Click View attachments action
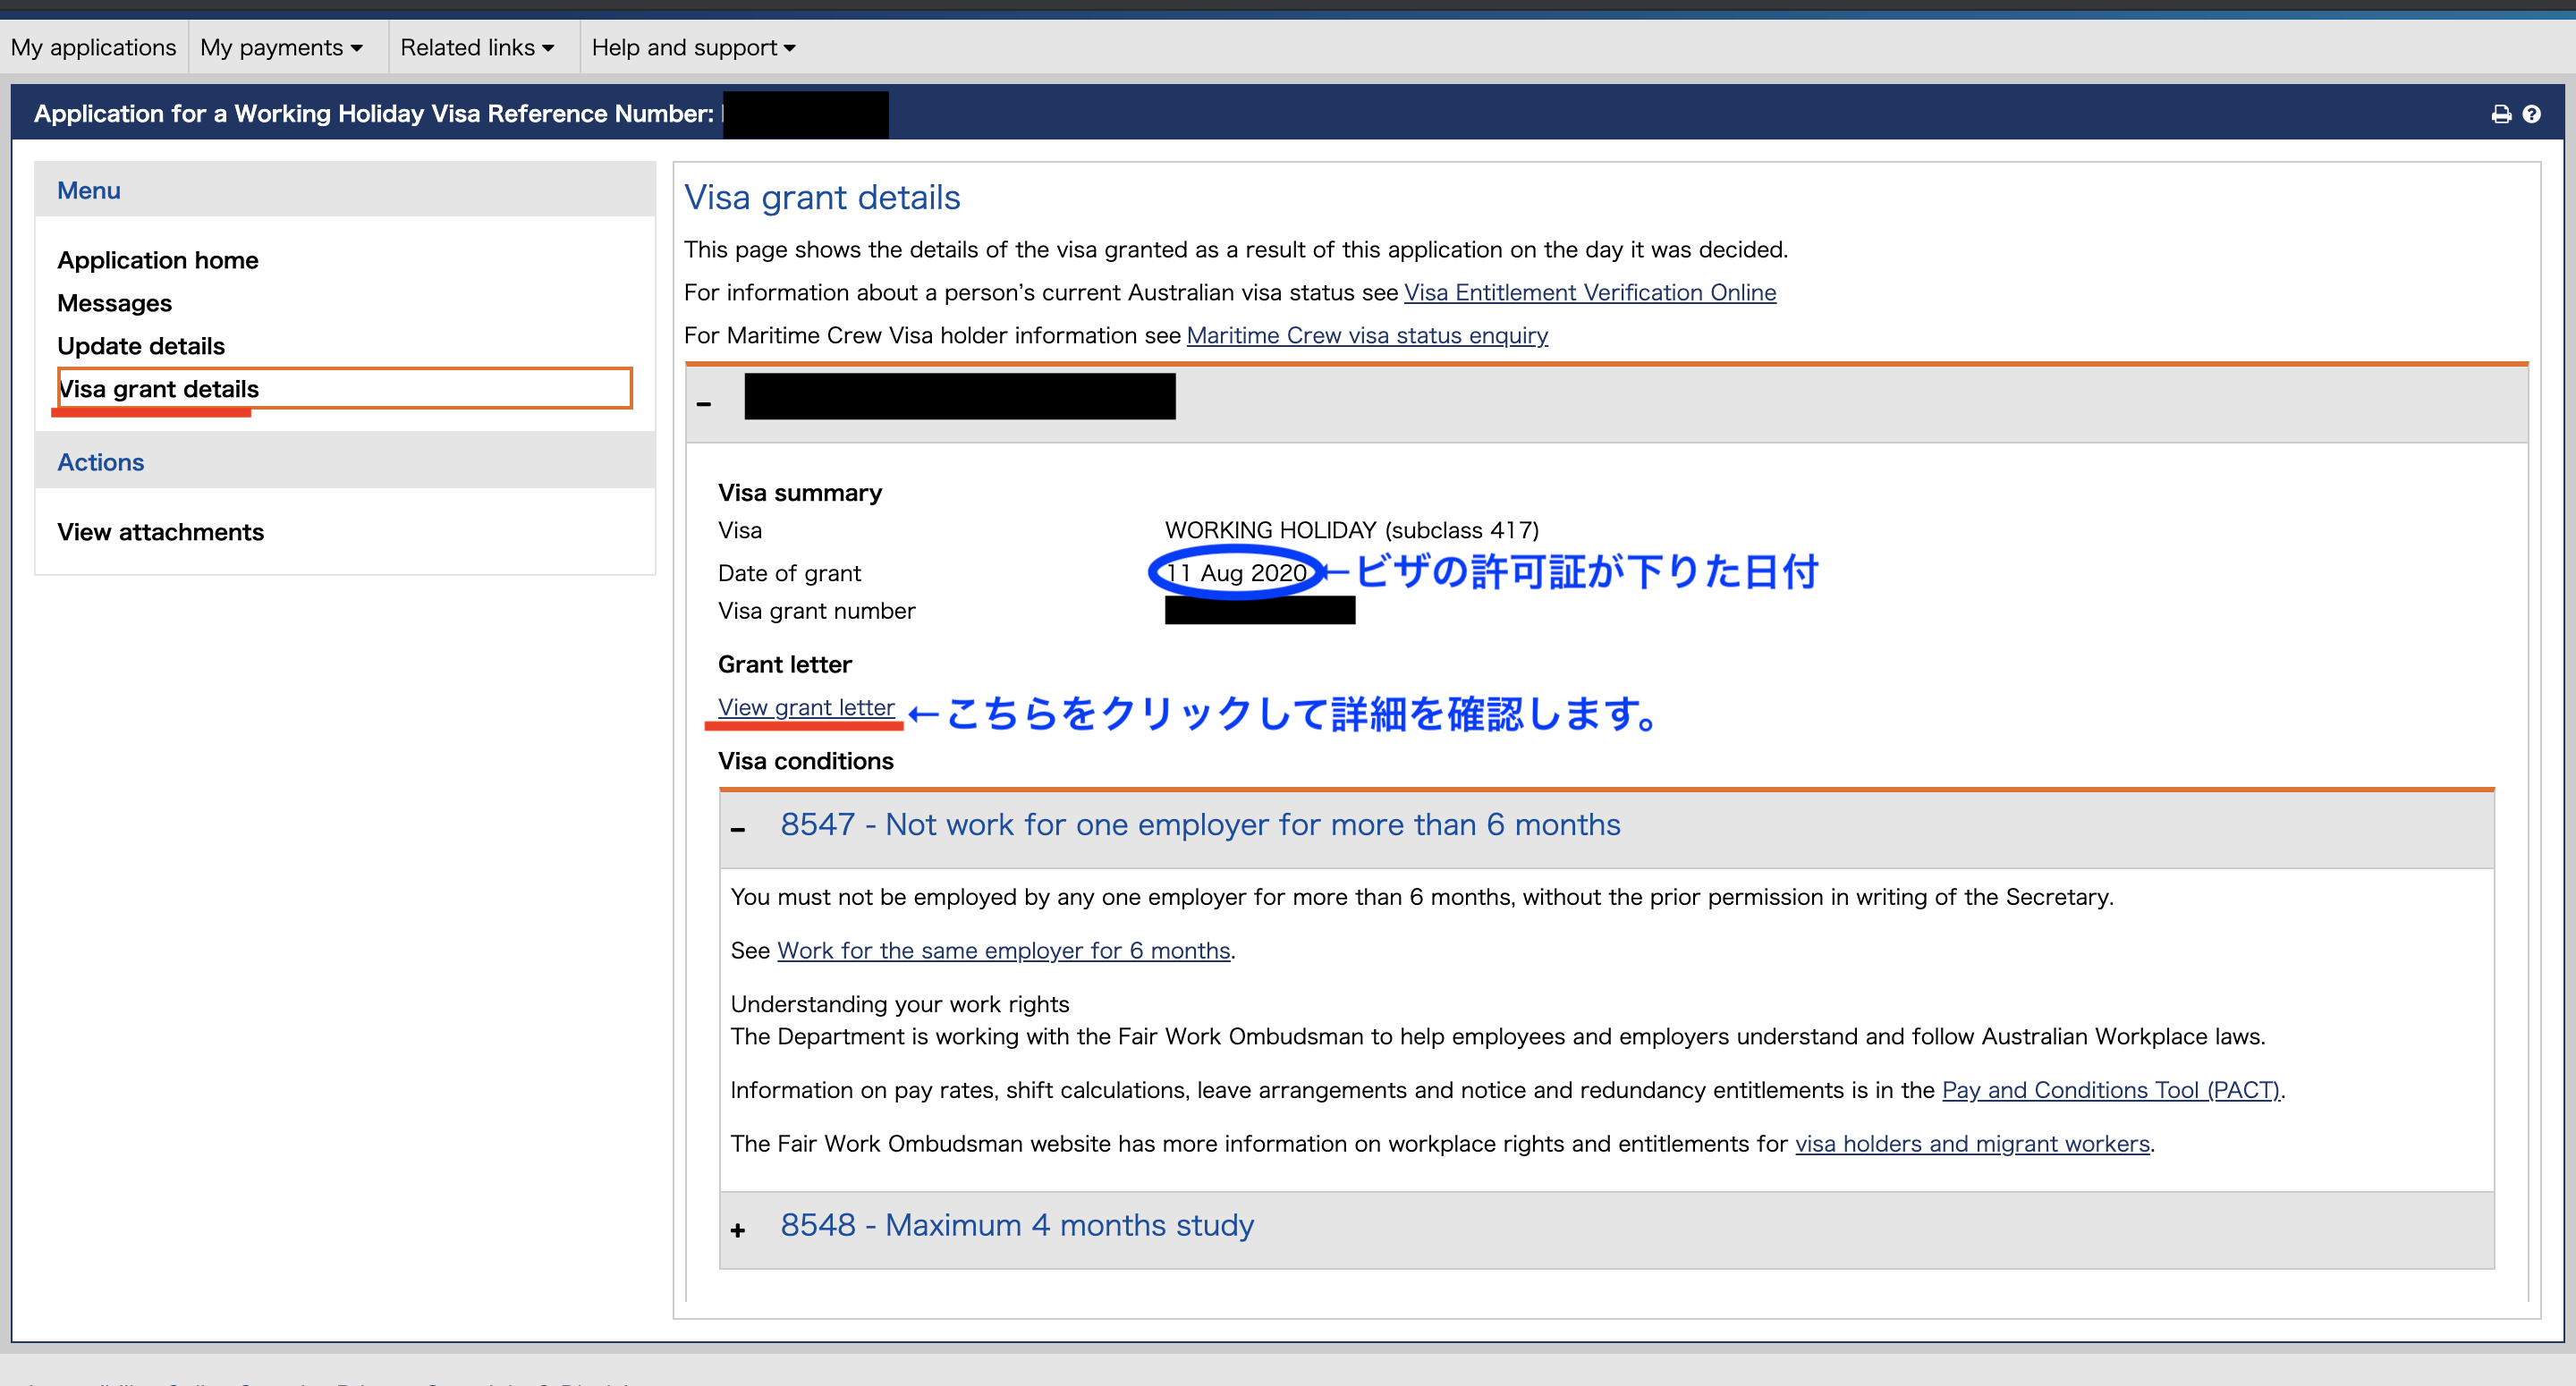2576x1386 pixels. 160,532
